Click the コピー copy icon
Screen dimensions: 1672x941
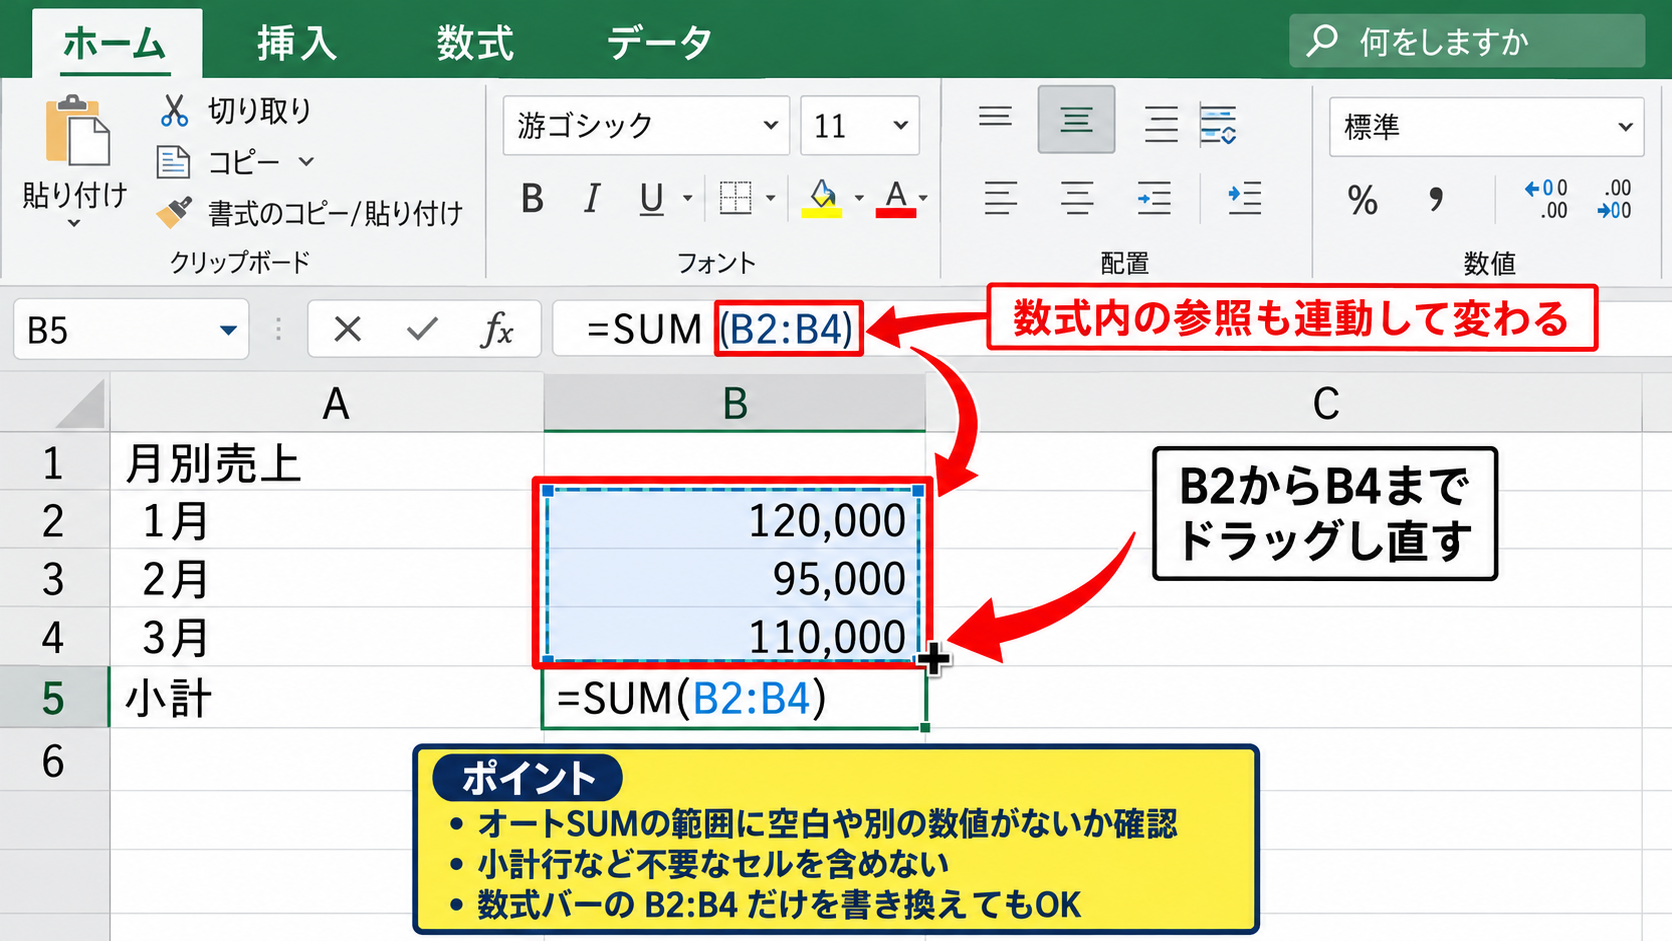(173, 161)
